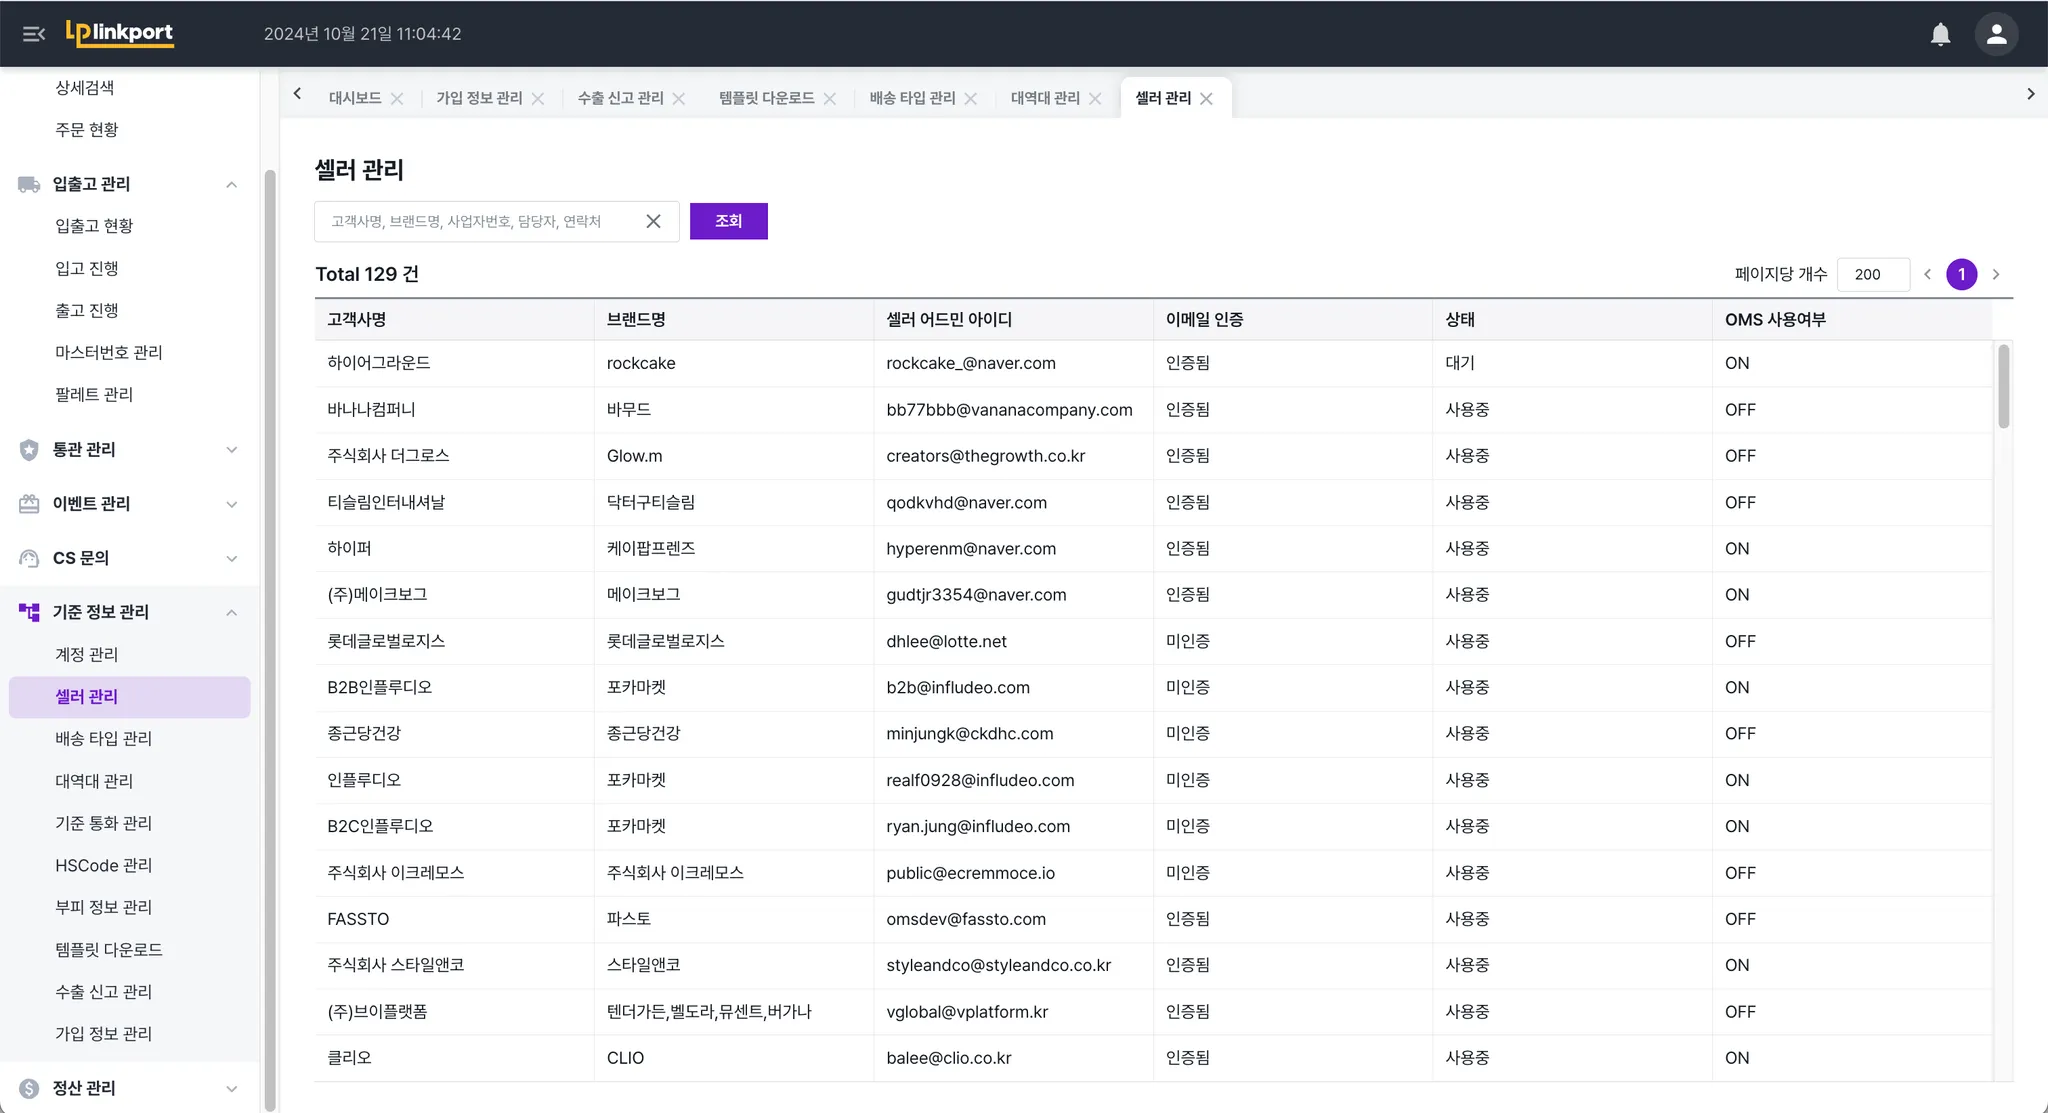Open HSCode 관리 in the sidebar
Image resolution: width=2048 pixels, height=1113 pixels.
(103, 865)
